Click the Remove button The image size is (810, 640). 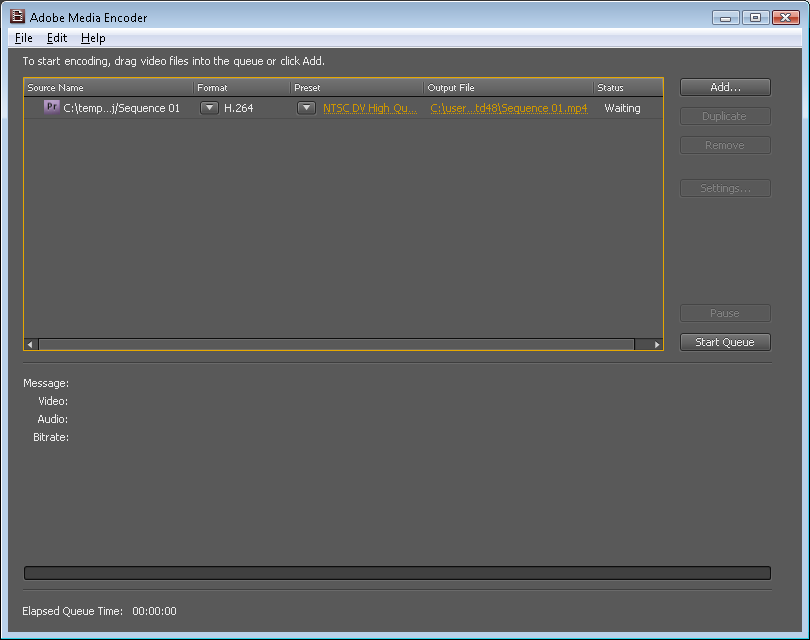pyautogui.click(x=725, y=145)
